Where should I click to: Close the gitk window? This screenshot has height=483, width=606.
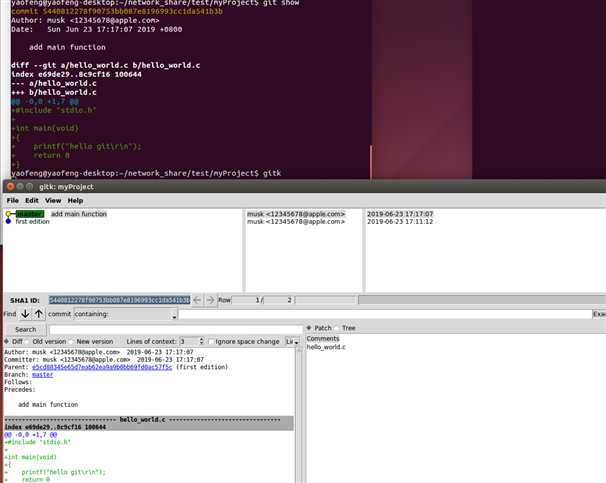10,187
